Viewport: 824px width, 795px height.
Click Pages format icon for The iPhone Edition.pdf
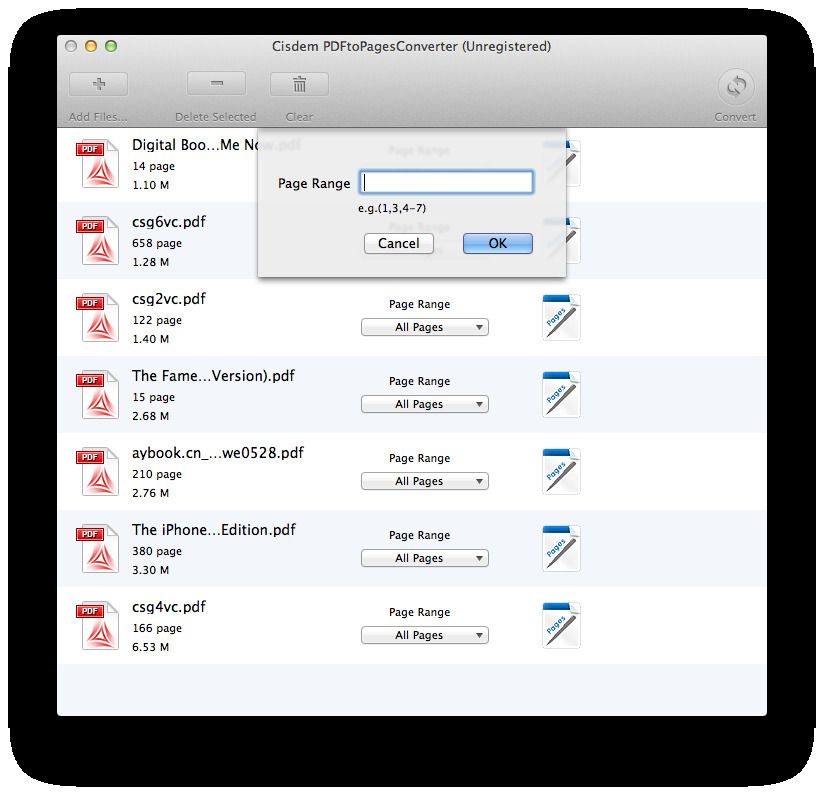[x=561, y=548]
